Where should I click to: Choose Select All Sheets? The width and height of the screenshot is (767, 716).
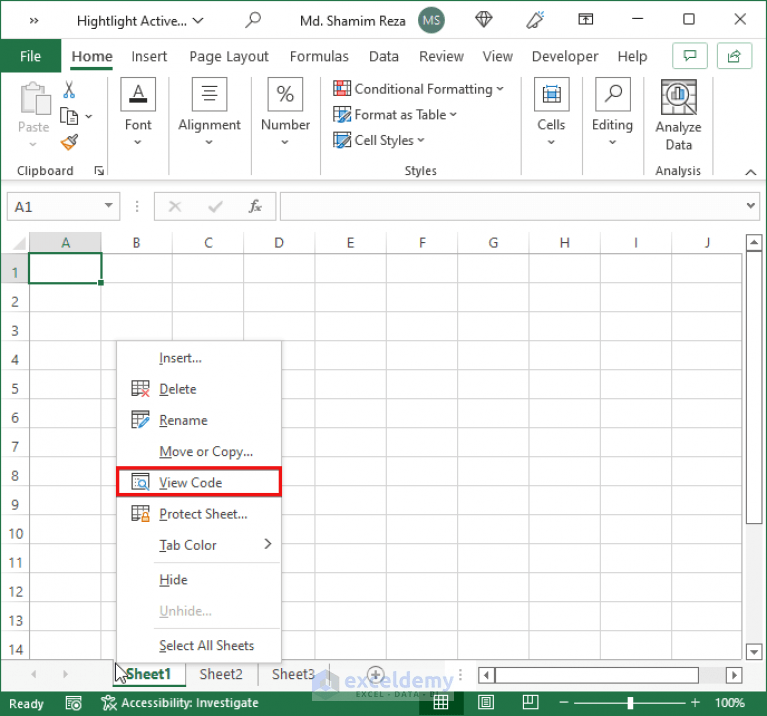click(x=199, y=646)
